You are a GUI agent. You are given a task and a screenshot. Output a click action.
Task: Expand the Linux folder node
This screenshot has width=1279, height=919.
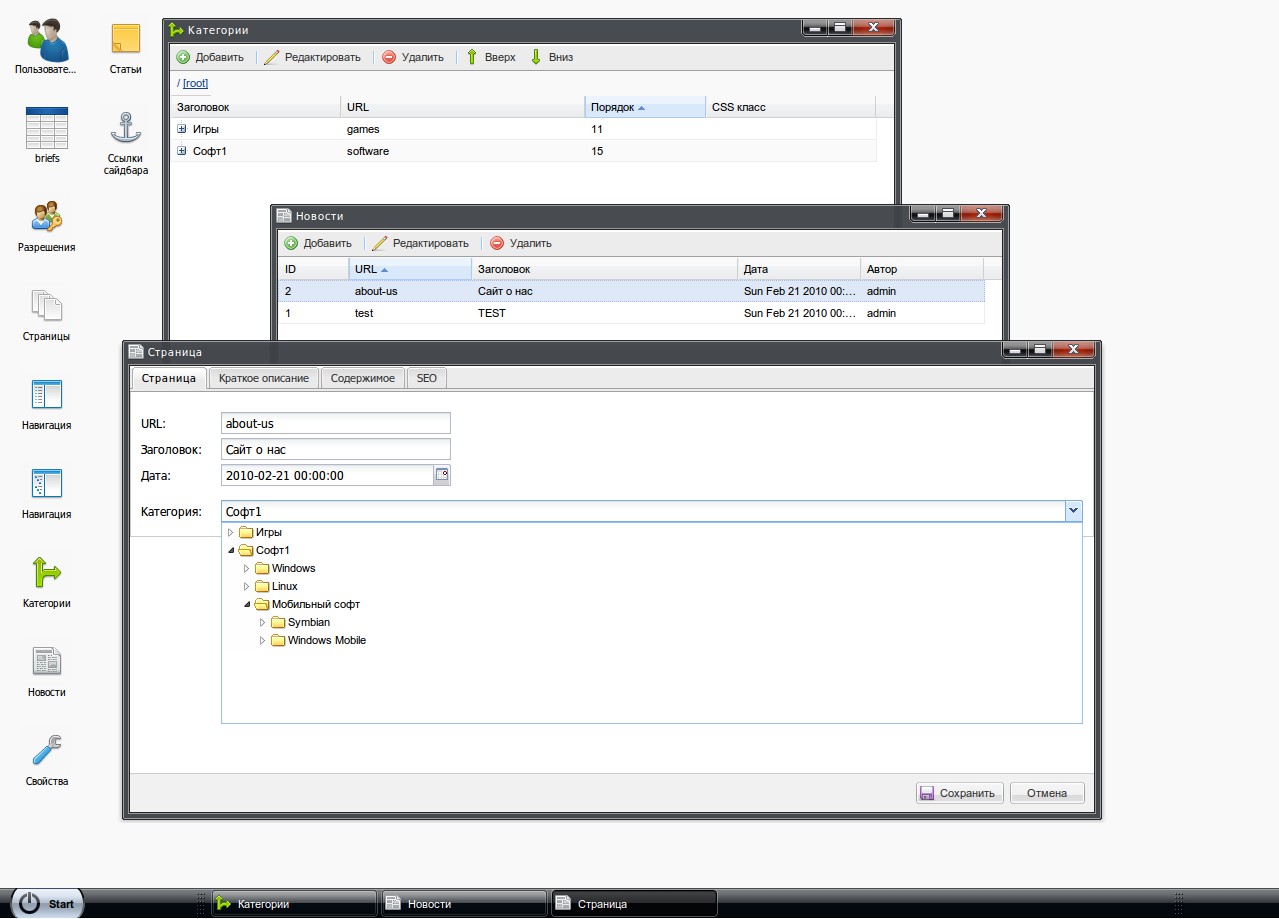(246, 586)
